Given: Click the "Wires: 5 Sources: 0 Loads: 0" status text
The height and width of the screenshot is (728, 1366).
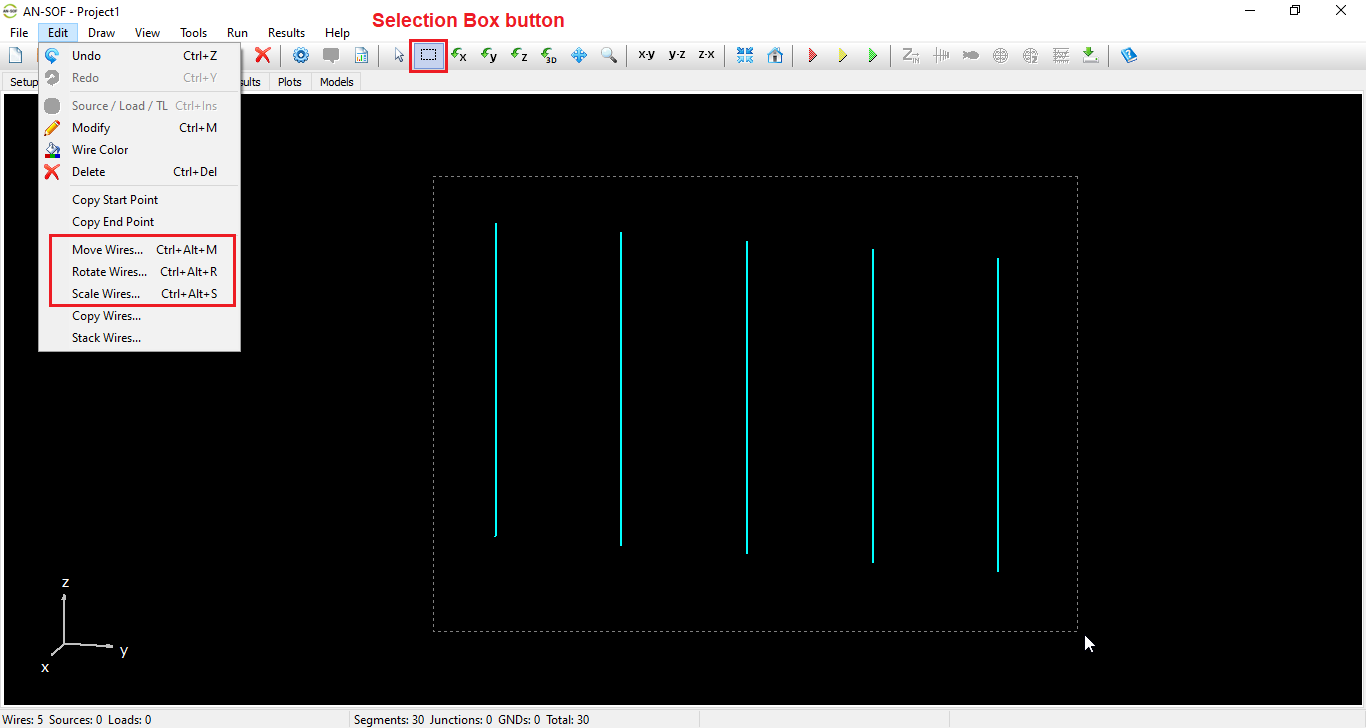Looking at the screenshot, I should pos(79,720).
